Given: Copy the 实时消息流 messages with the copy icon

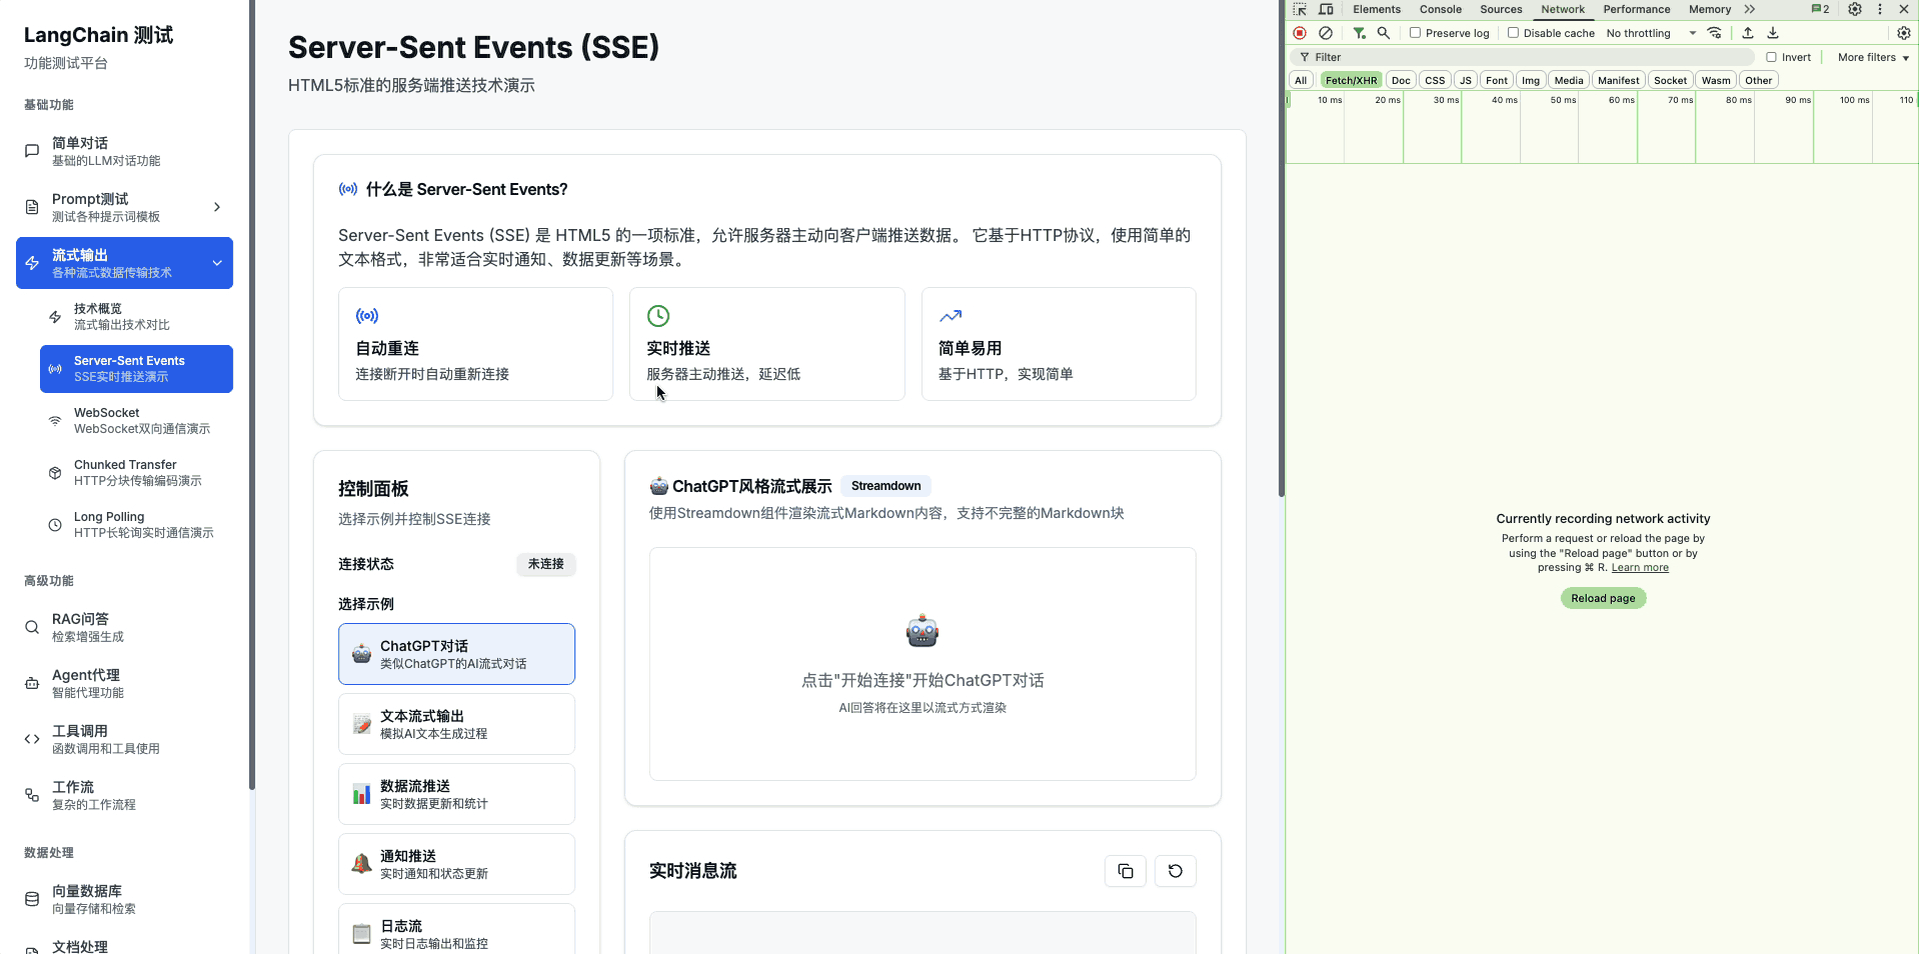Looking at the screenshot, I should pyautogui.click(x=1125, y=871).
